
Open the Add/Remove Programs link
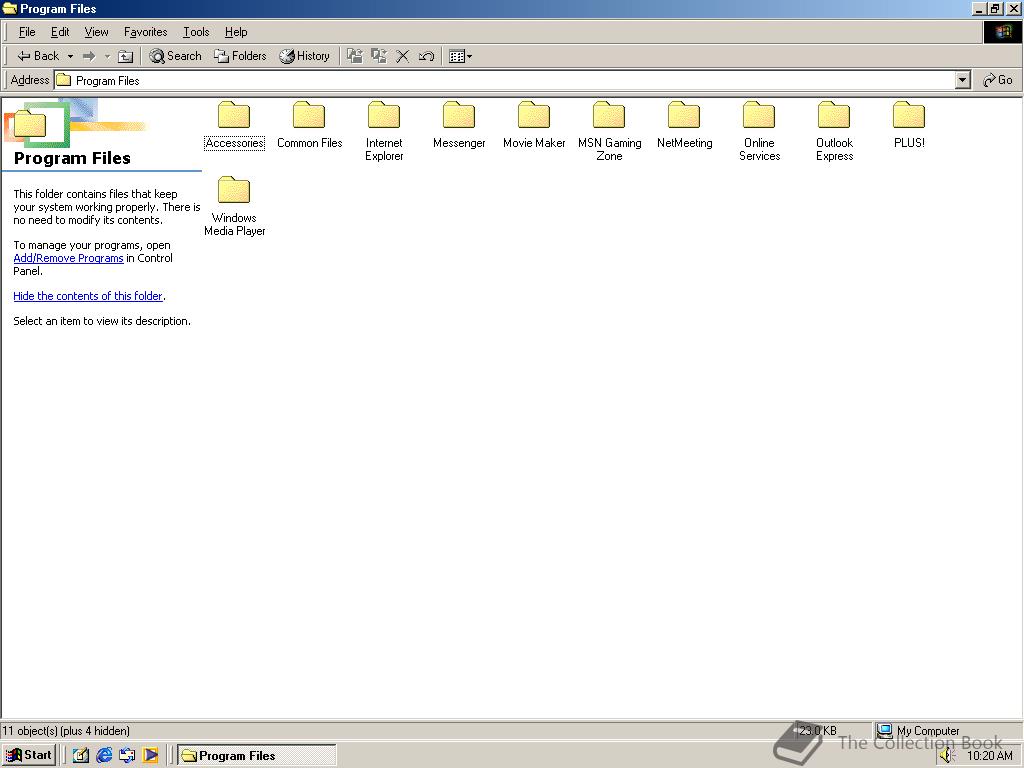69,258
